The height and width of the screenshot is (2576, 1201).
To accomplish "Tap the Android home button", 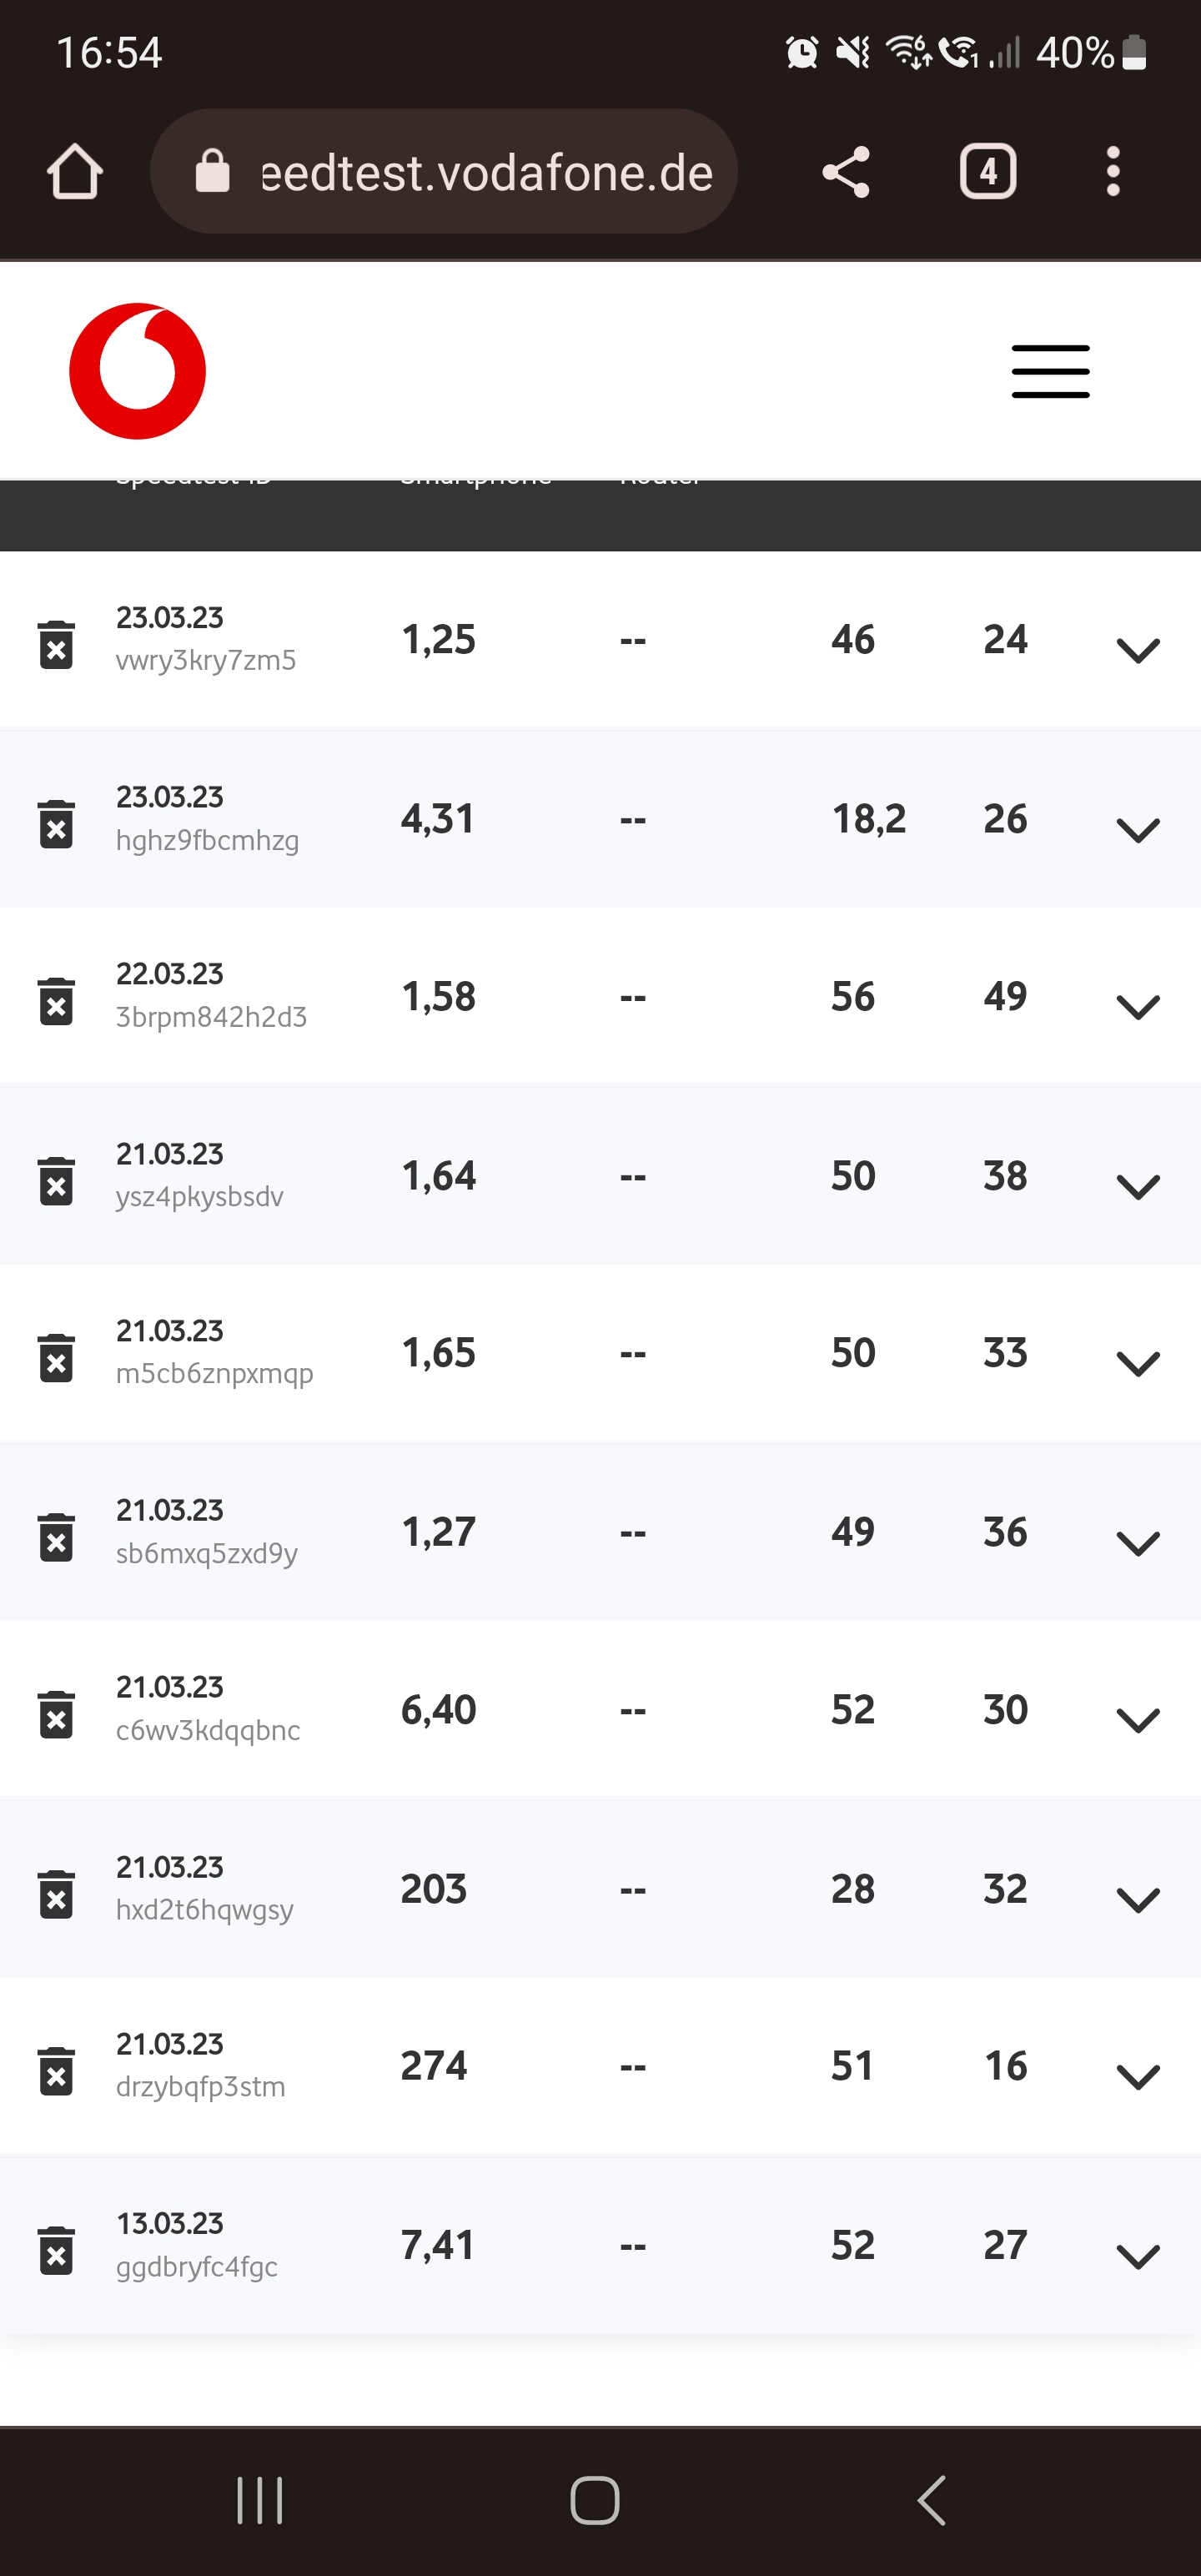I will tap(595, 2500).
